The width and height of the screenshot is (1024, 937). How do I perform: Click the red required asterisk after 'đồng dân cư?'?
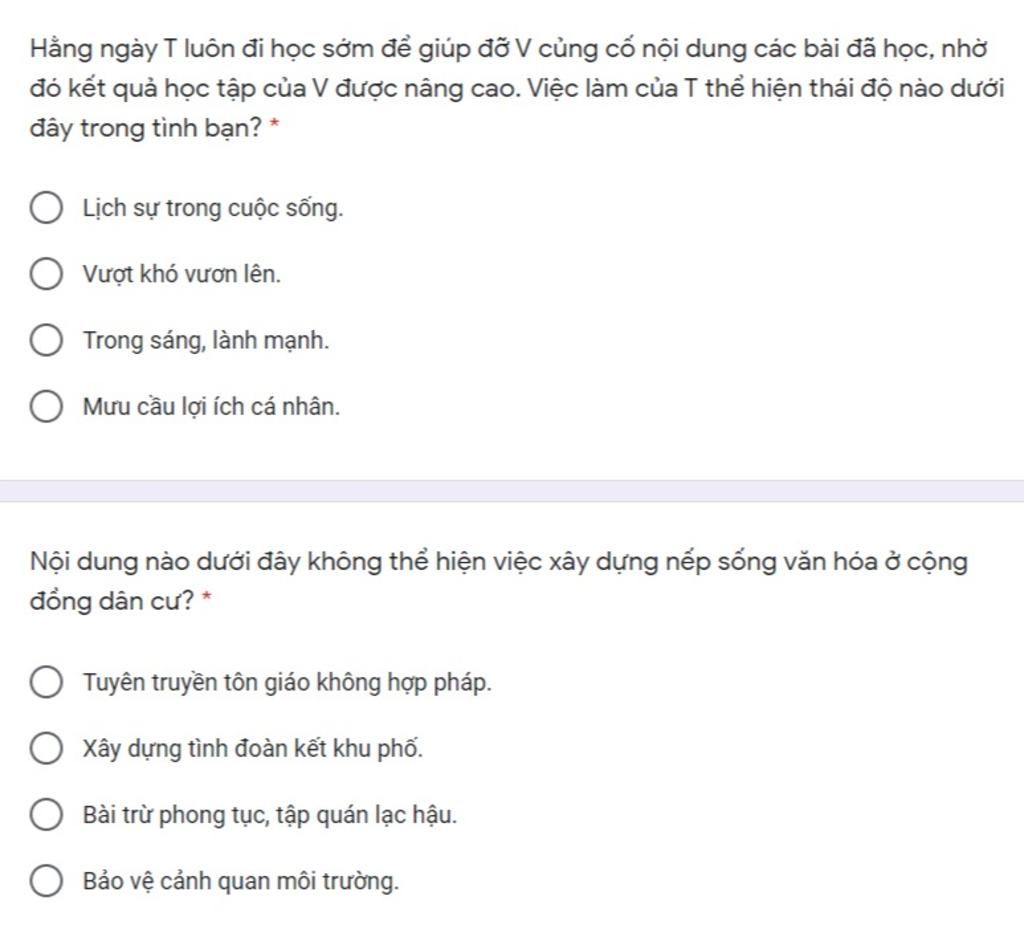pyautogui.click(x=207, y=597)
